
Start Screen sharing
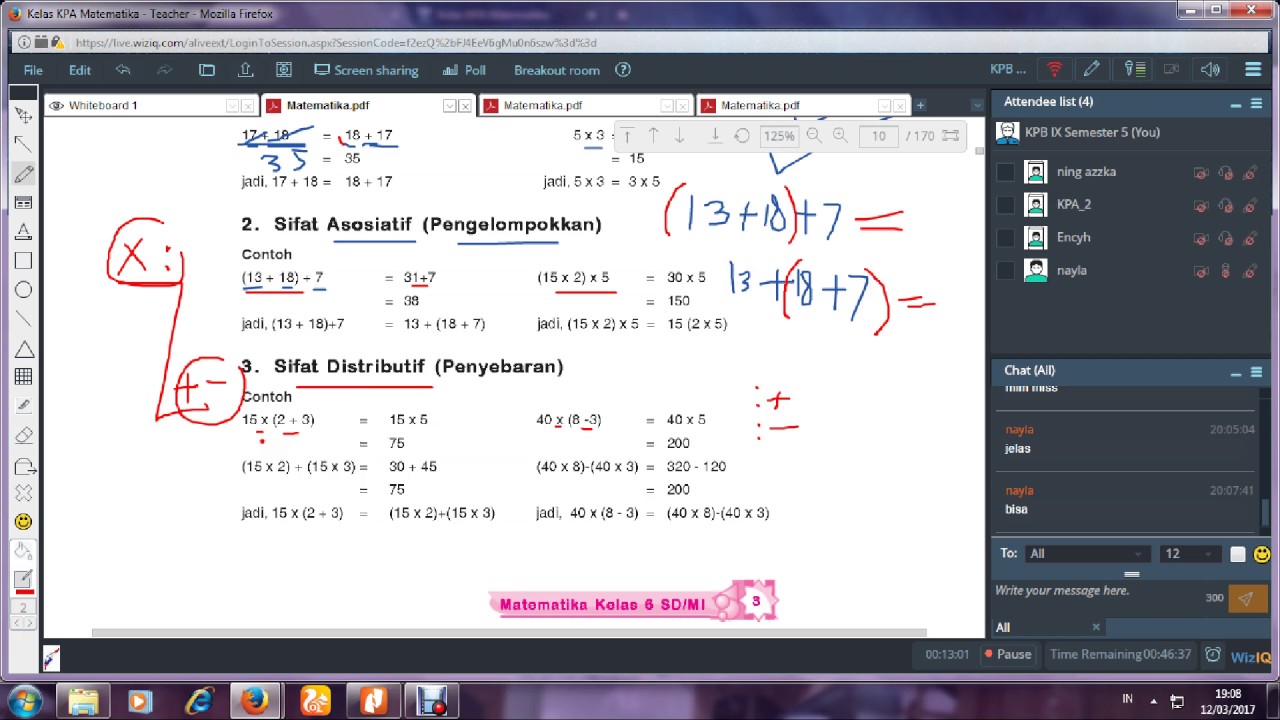coord(366,70)
